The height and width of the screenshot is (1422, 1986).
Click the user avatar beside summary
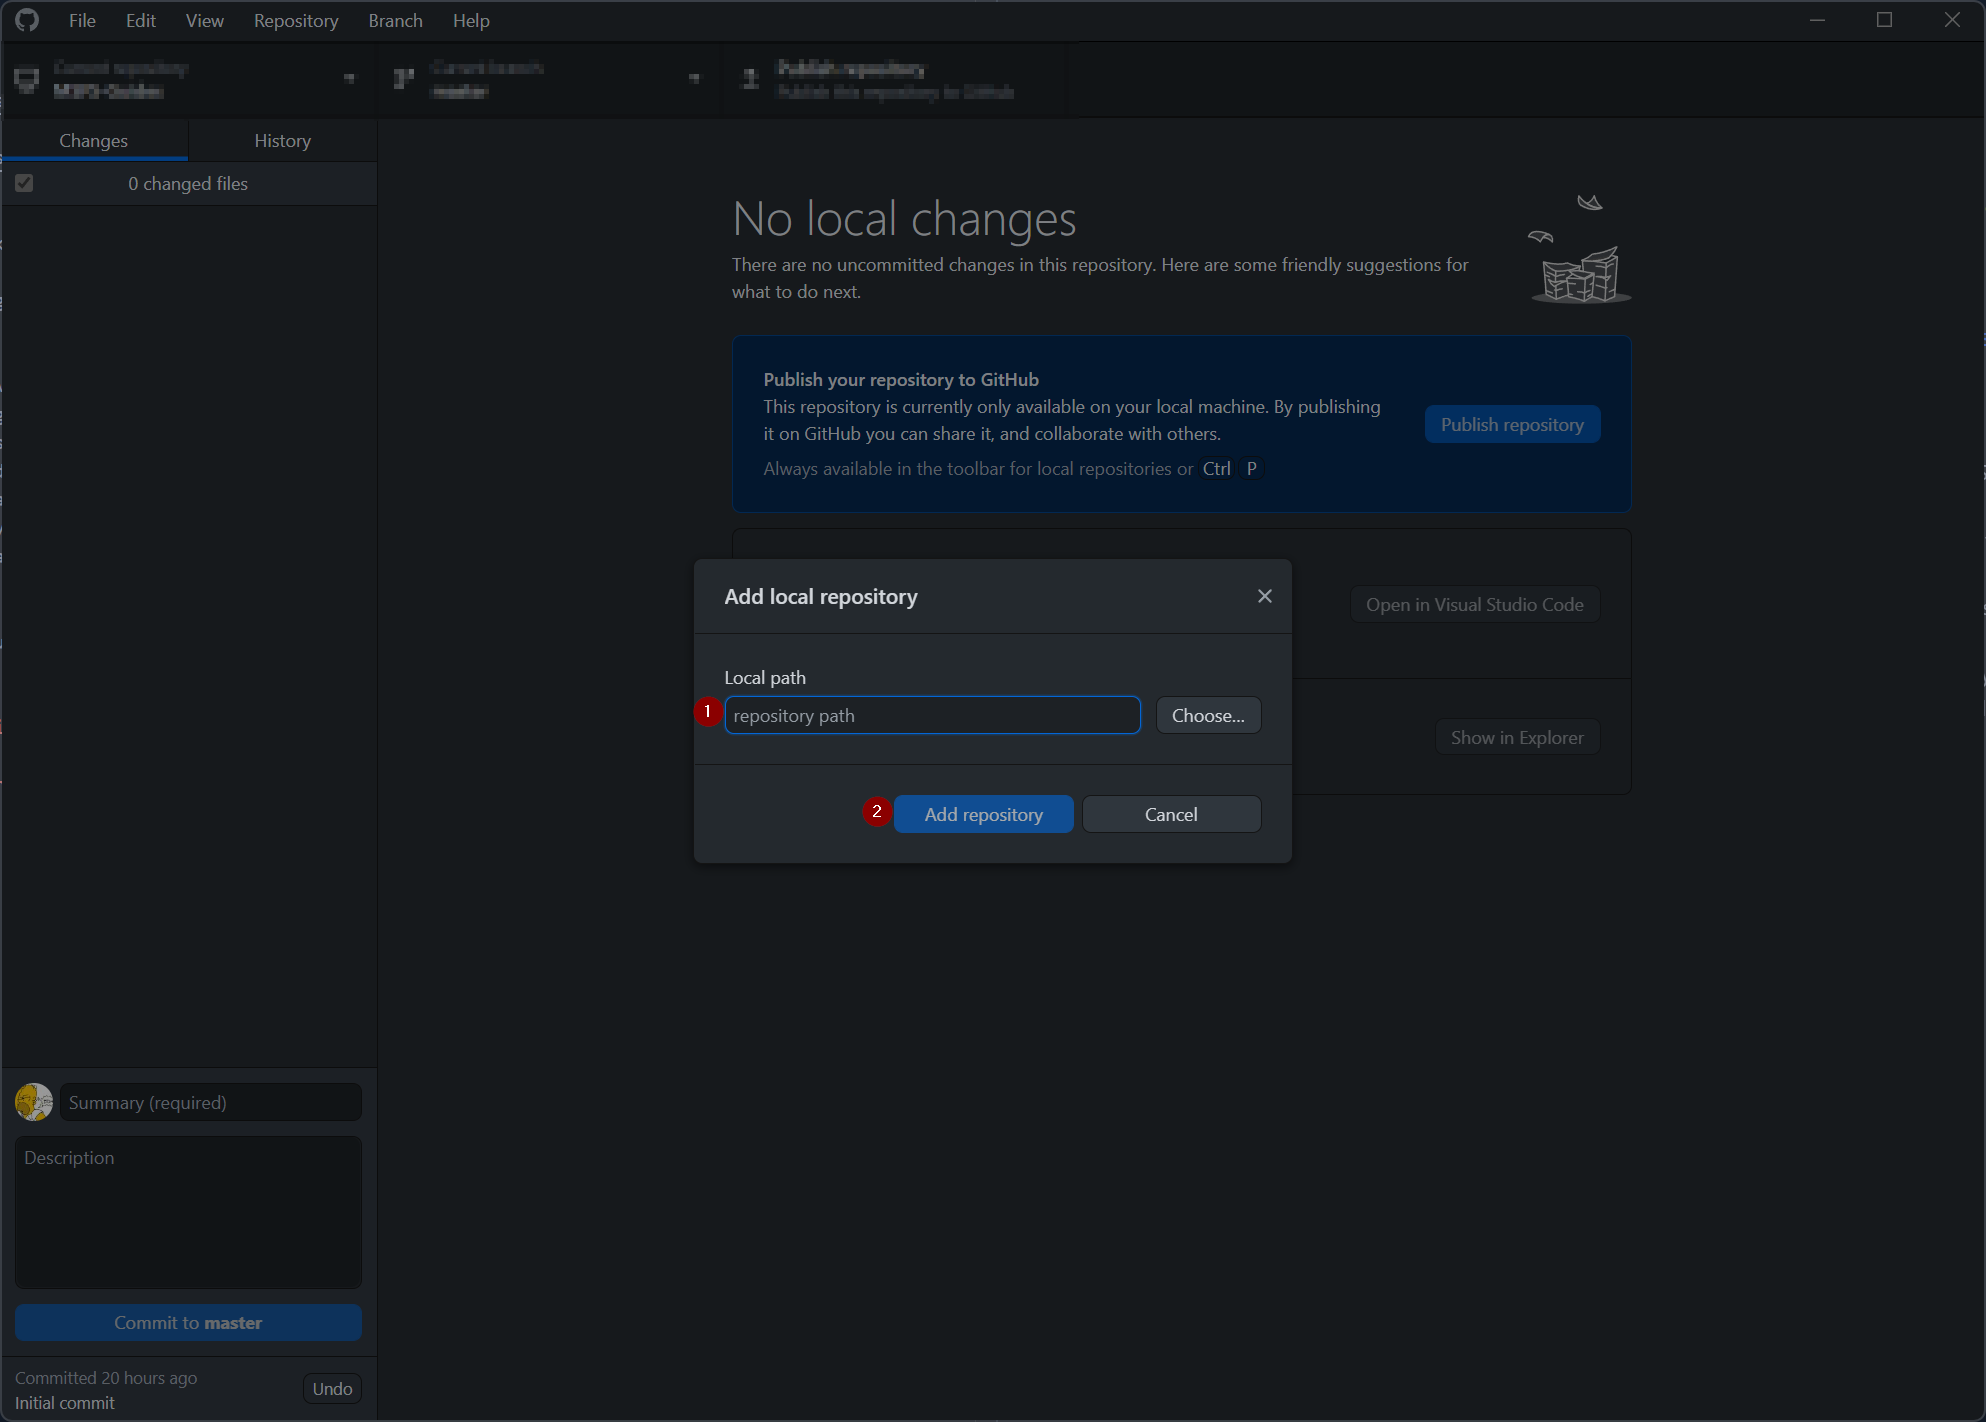point(34,1102)
